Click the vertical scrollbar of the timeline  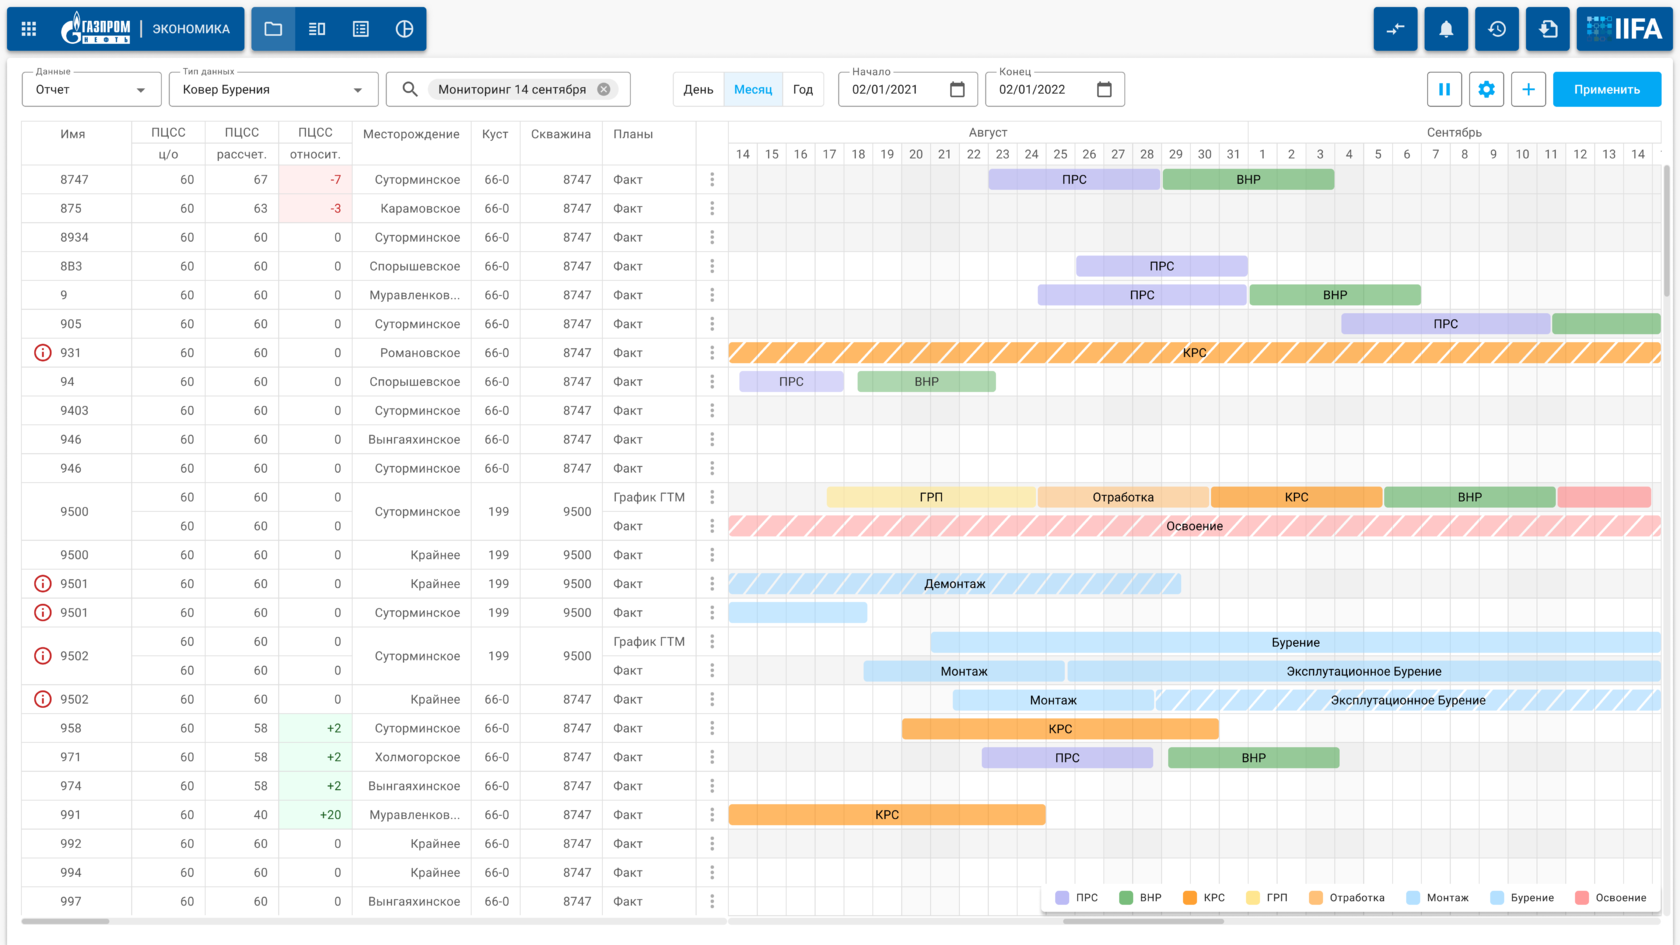(1667, 230)
